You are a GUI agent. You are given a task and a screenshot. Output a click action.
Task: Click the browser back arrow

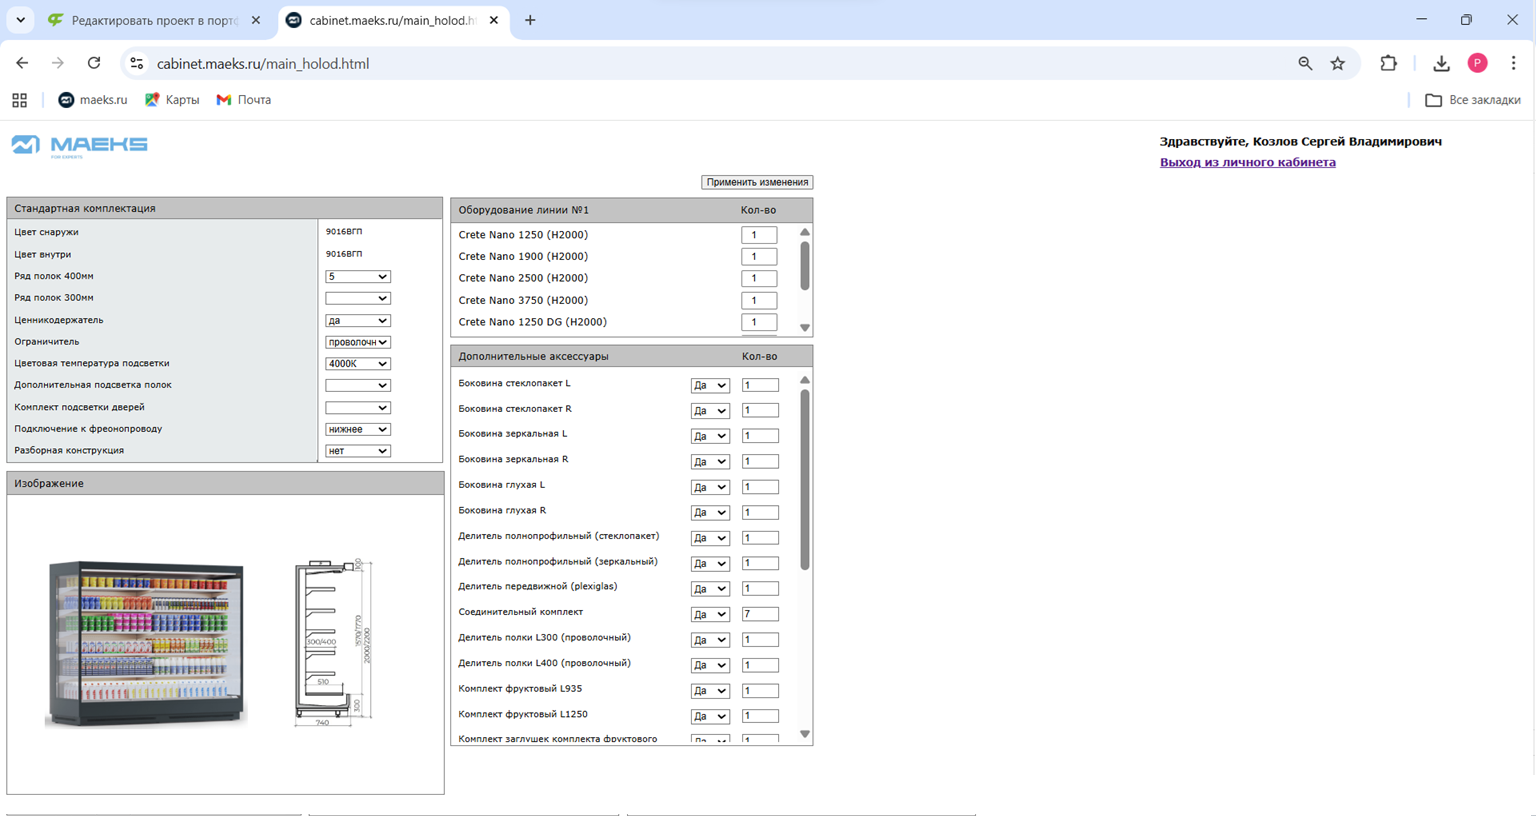tap(22, 63)
